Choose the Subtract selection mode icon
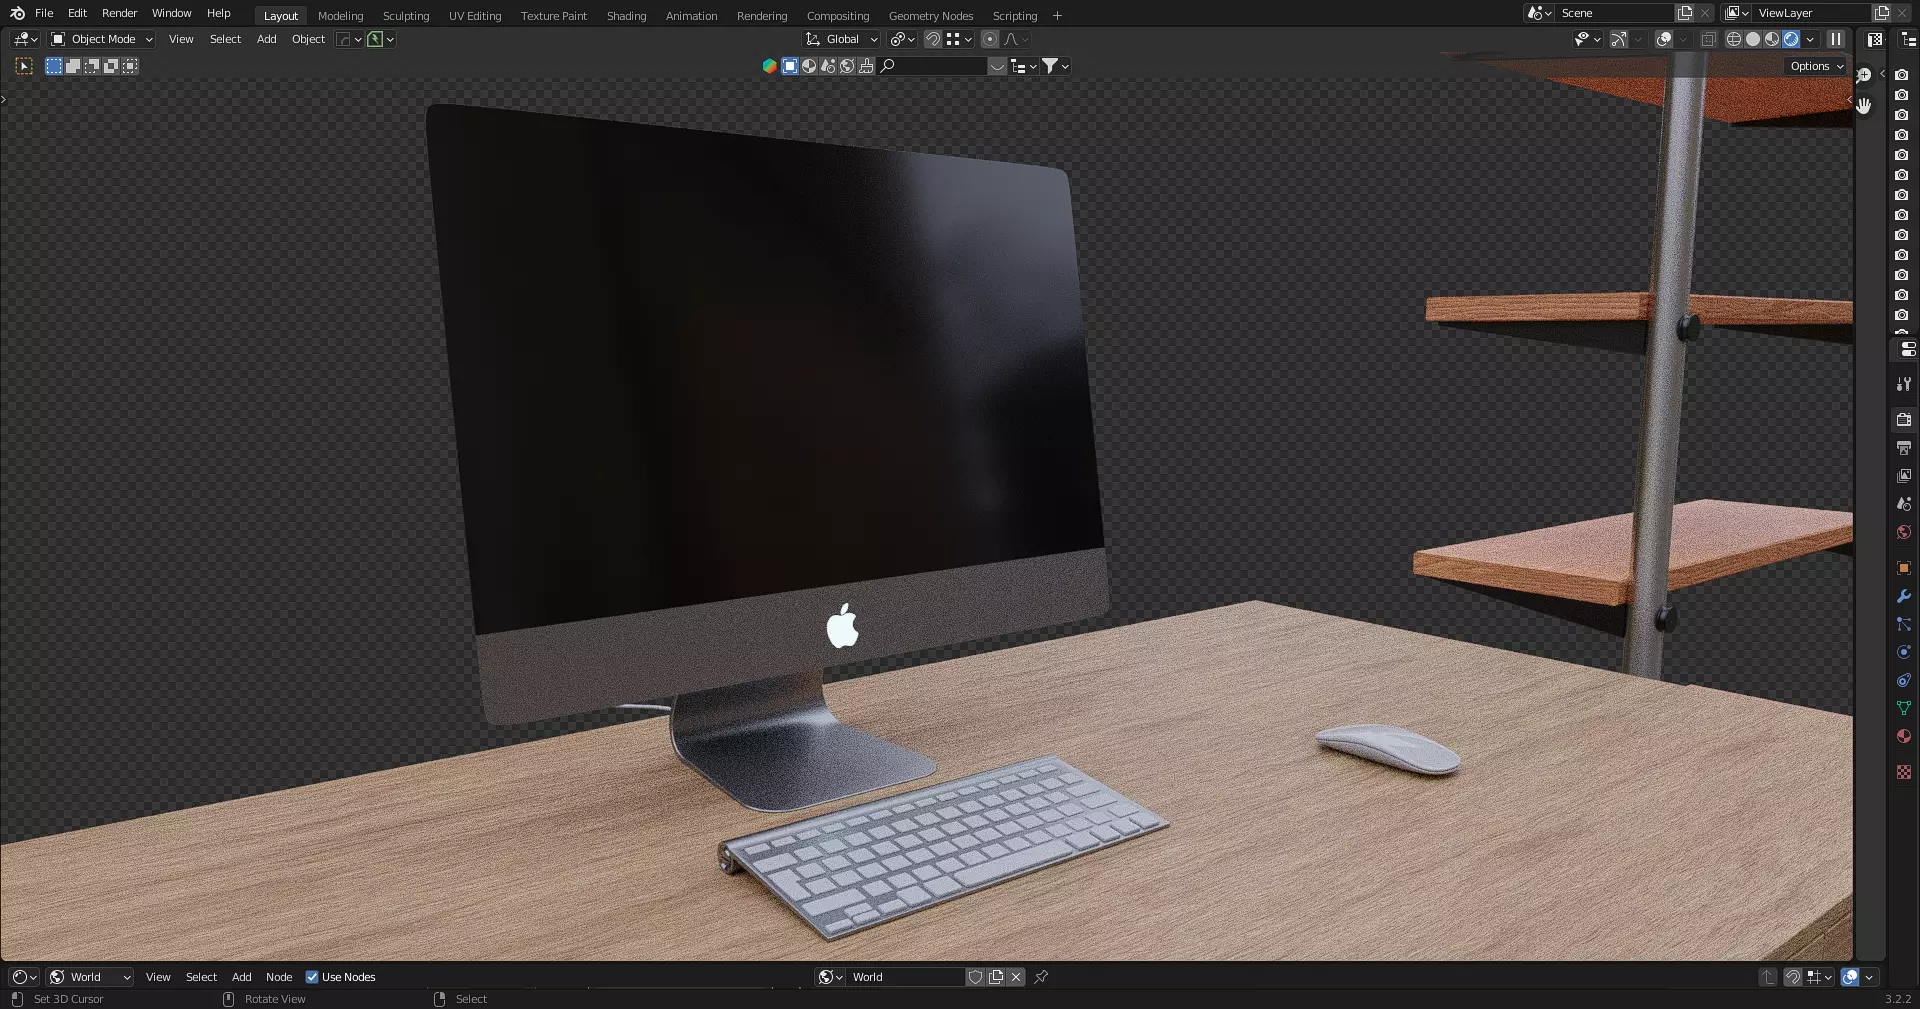Image resolution: width=1920 pixels, height=1009 pixels. point(92,66)
